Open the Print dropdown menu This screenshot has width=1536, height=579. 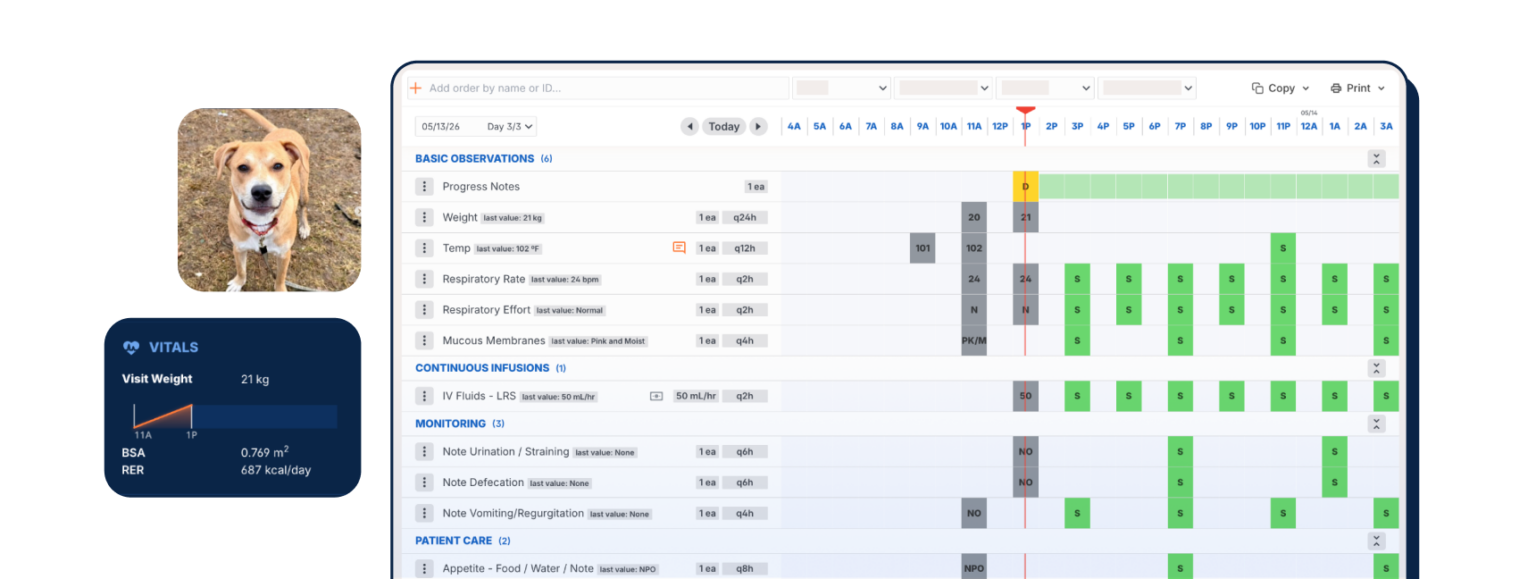1358,88
